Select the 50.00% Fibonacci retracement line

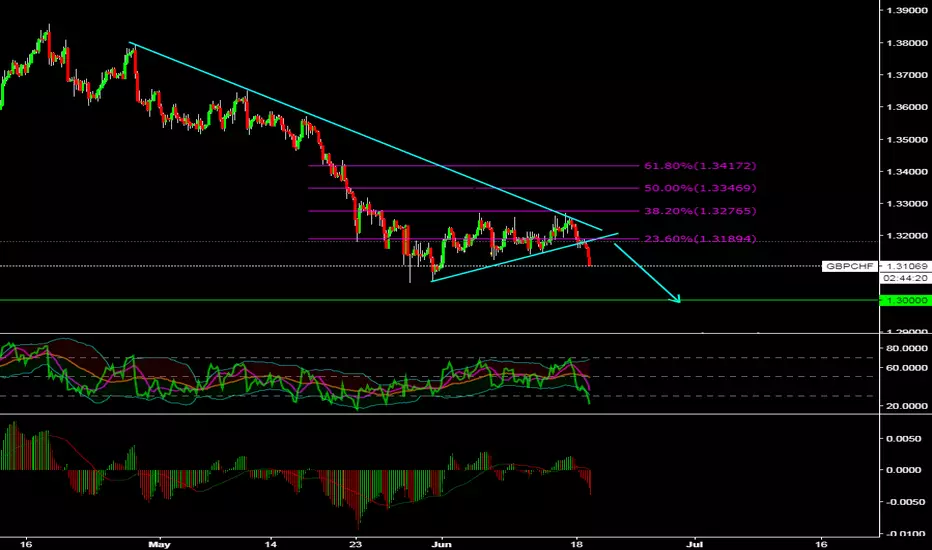click(476, 188)
